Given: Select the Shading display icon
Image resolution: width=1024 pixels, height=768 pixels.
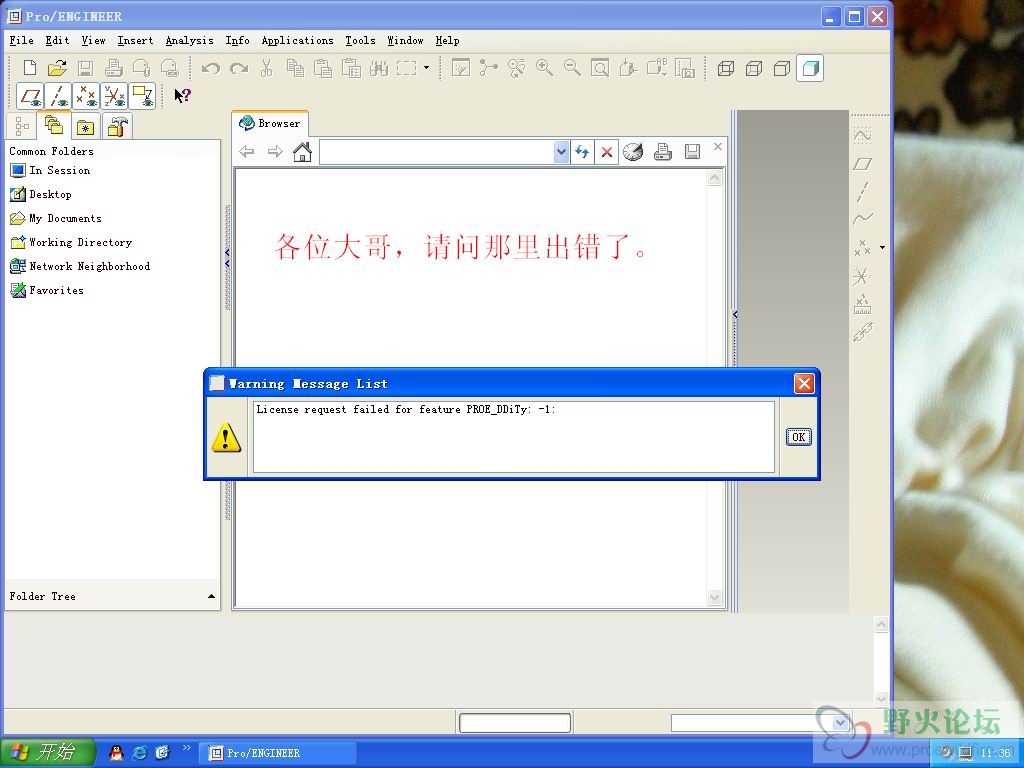Looking at the screenshot, I should 810,68.
